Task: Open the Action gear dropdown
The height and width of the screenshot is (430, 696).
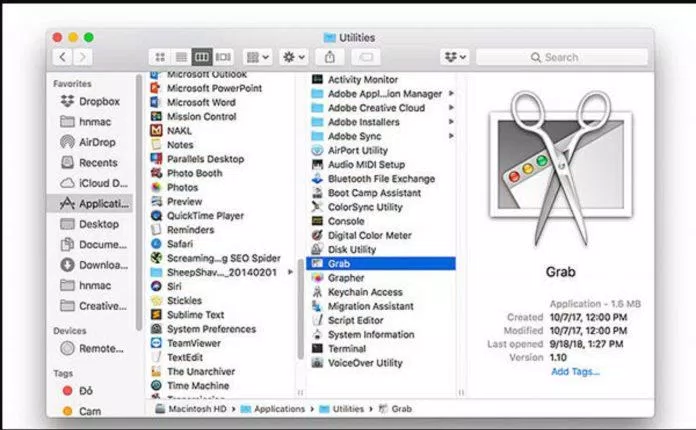Action: [295, 57]
